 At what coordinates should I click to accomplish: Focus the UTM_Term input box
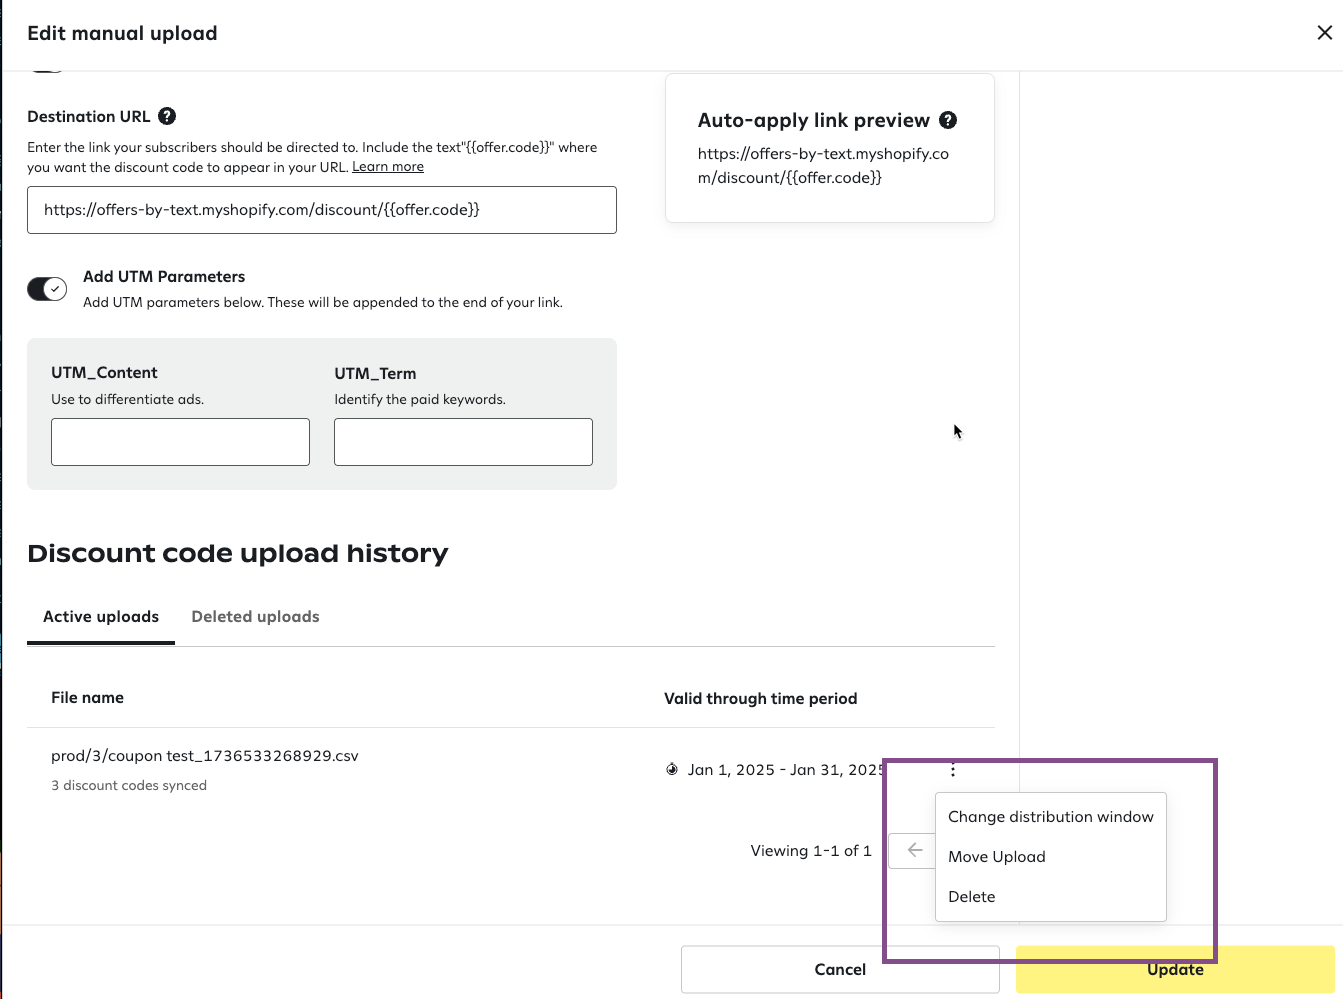[463, 442]
